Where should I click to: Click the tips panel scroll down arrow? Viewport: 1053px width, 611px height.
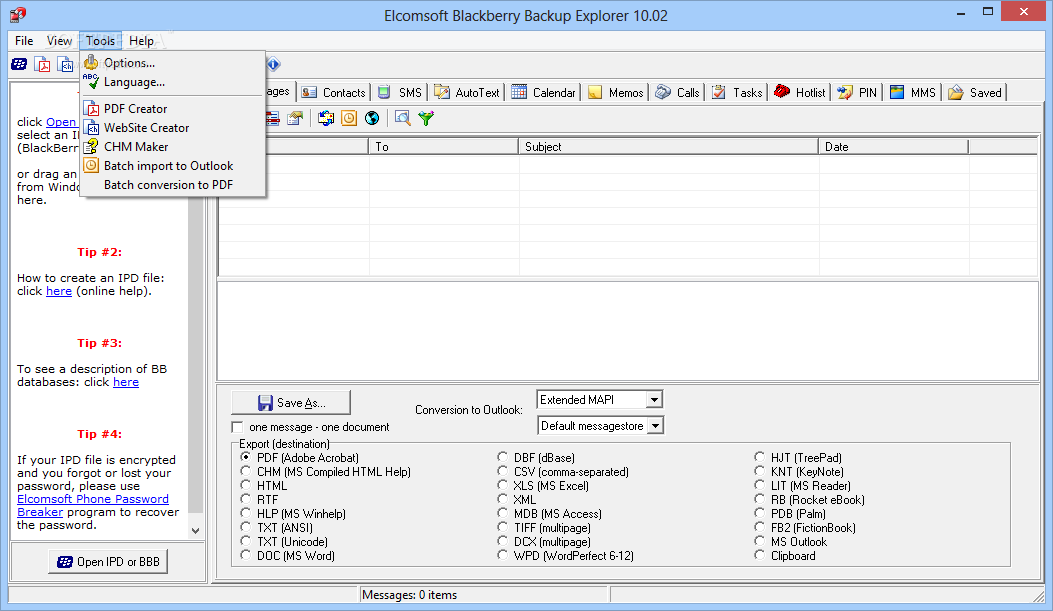click(195, 530)
